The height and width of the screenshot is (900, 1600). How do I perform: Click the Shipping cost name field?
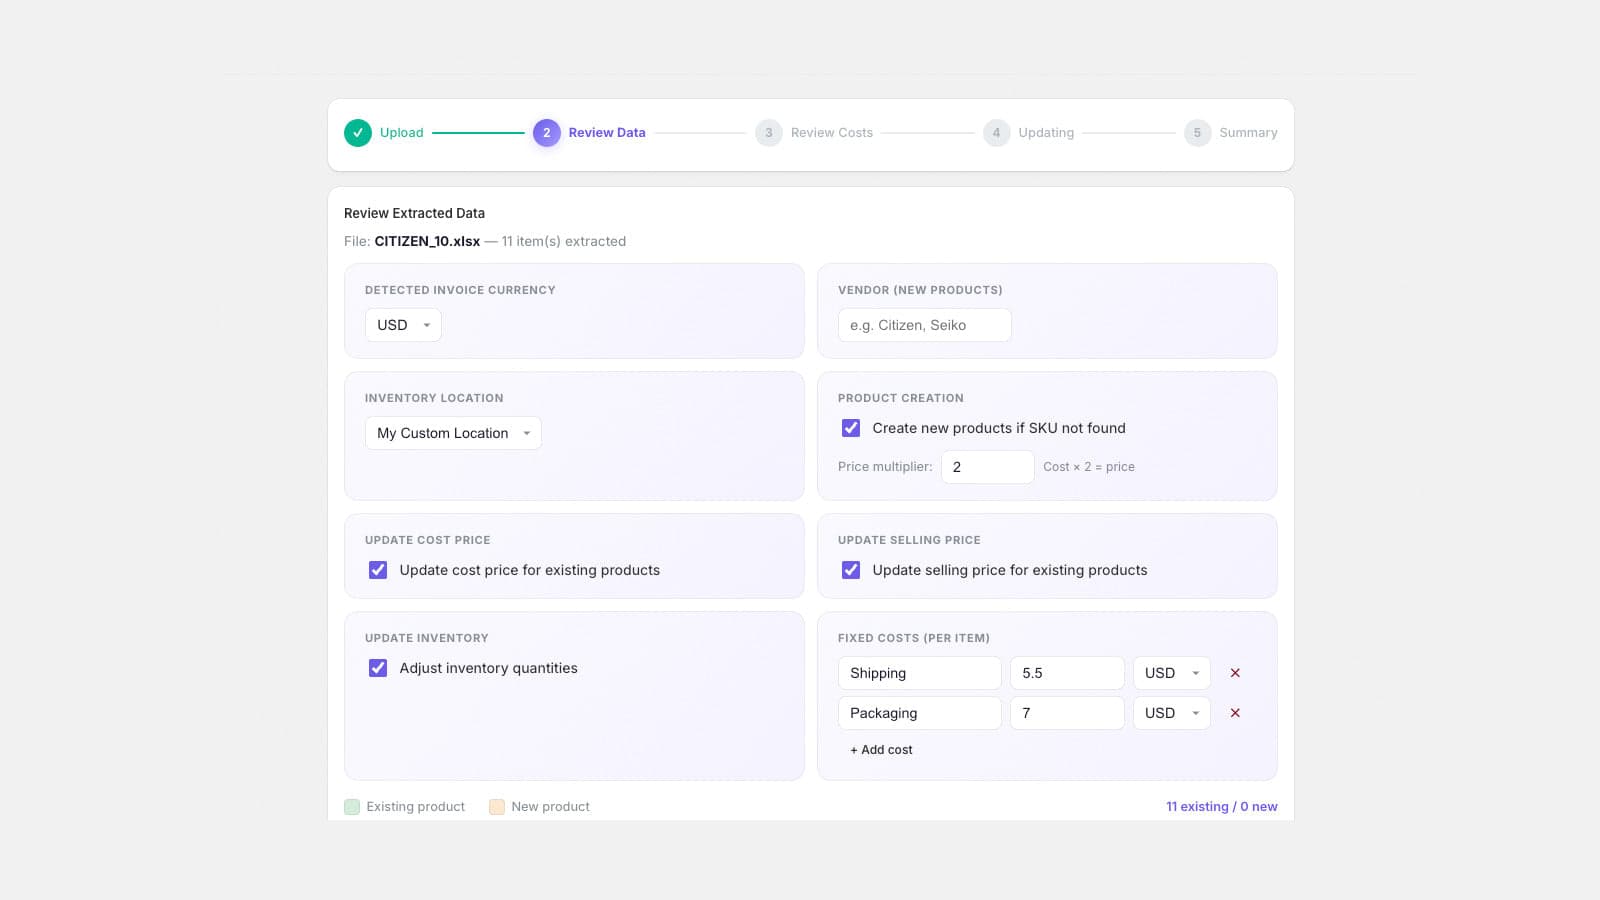tap(919, 673)
